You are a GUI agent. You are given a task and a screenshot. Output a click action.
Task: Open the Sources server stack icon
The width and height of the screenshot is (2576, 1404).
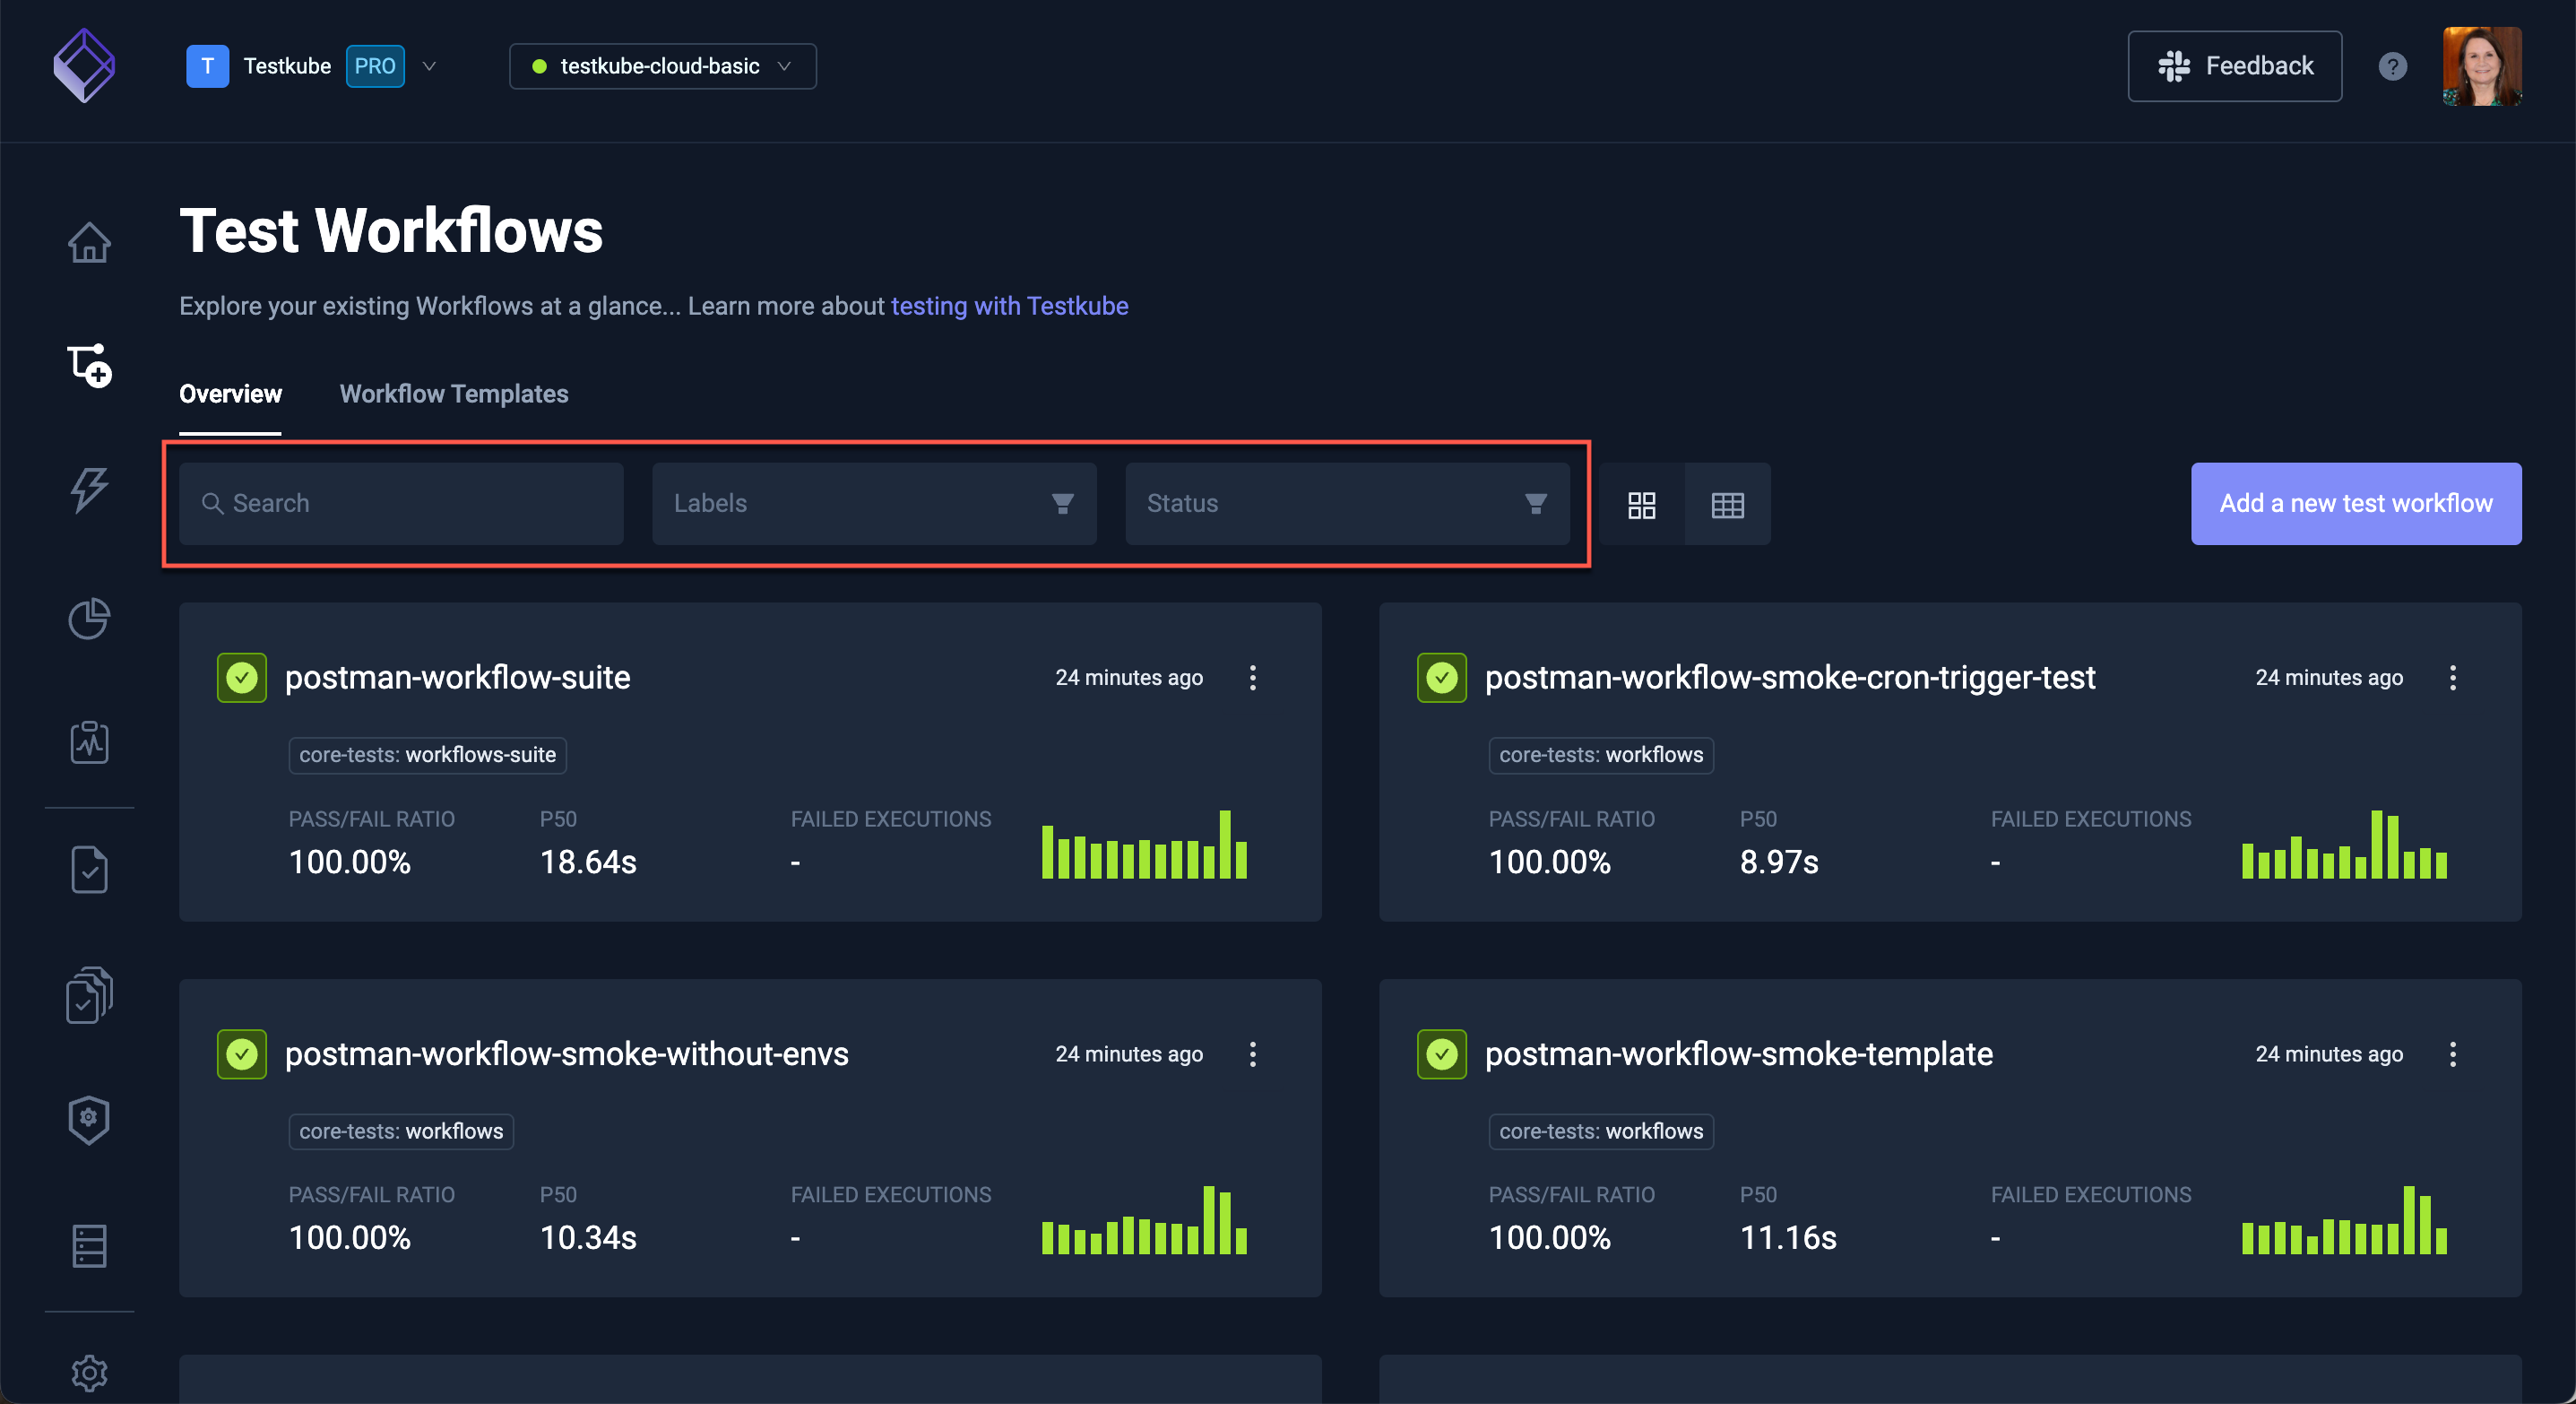click(89, 1246)
